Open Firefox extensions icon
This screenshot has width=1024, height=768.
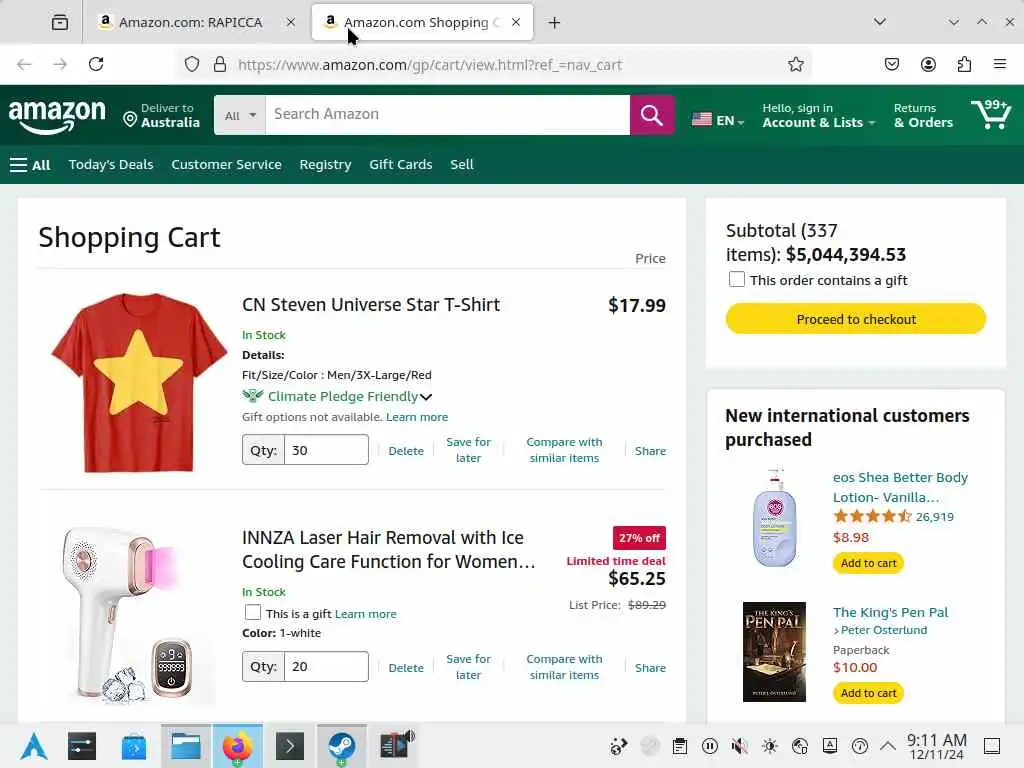click(x=964, y=64)
